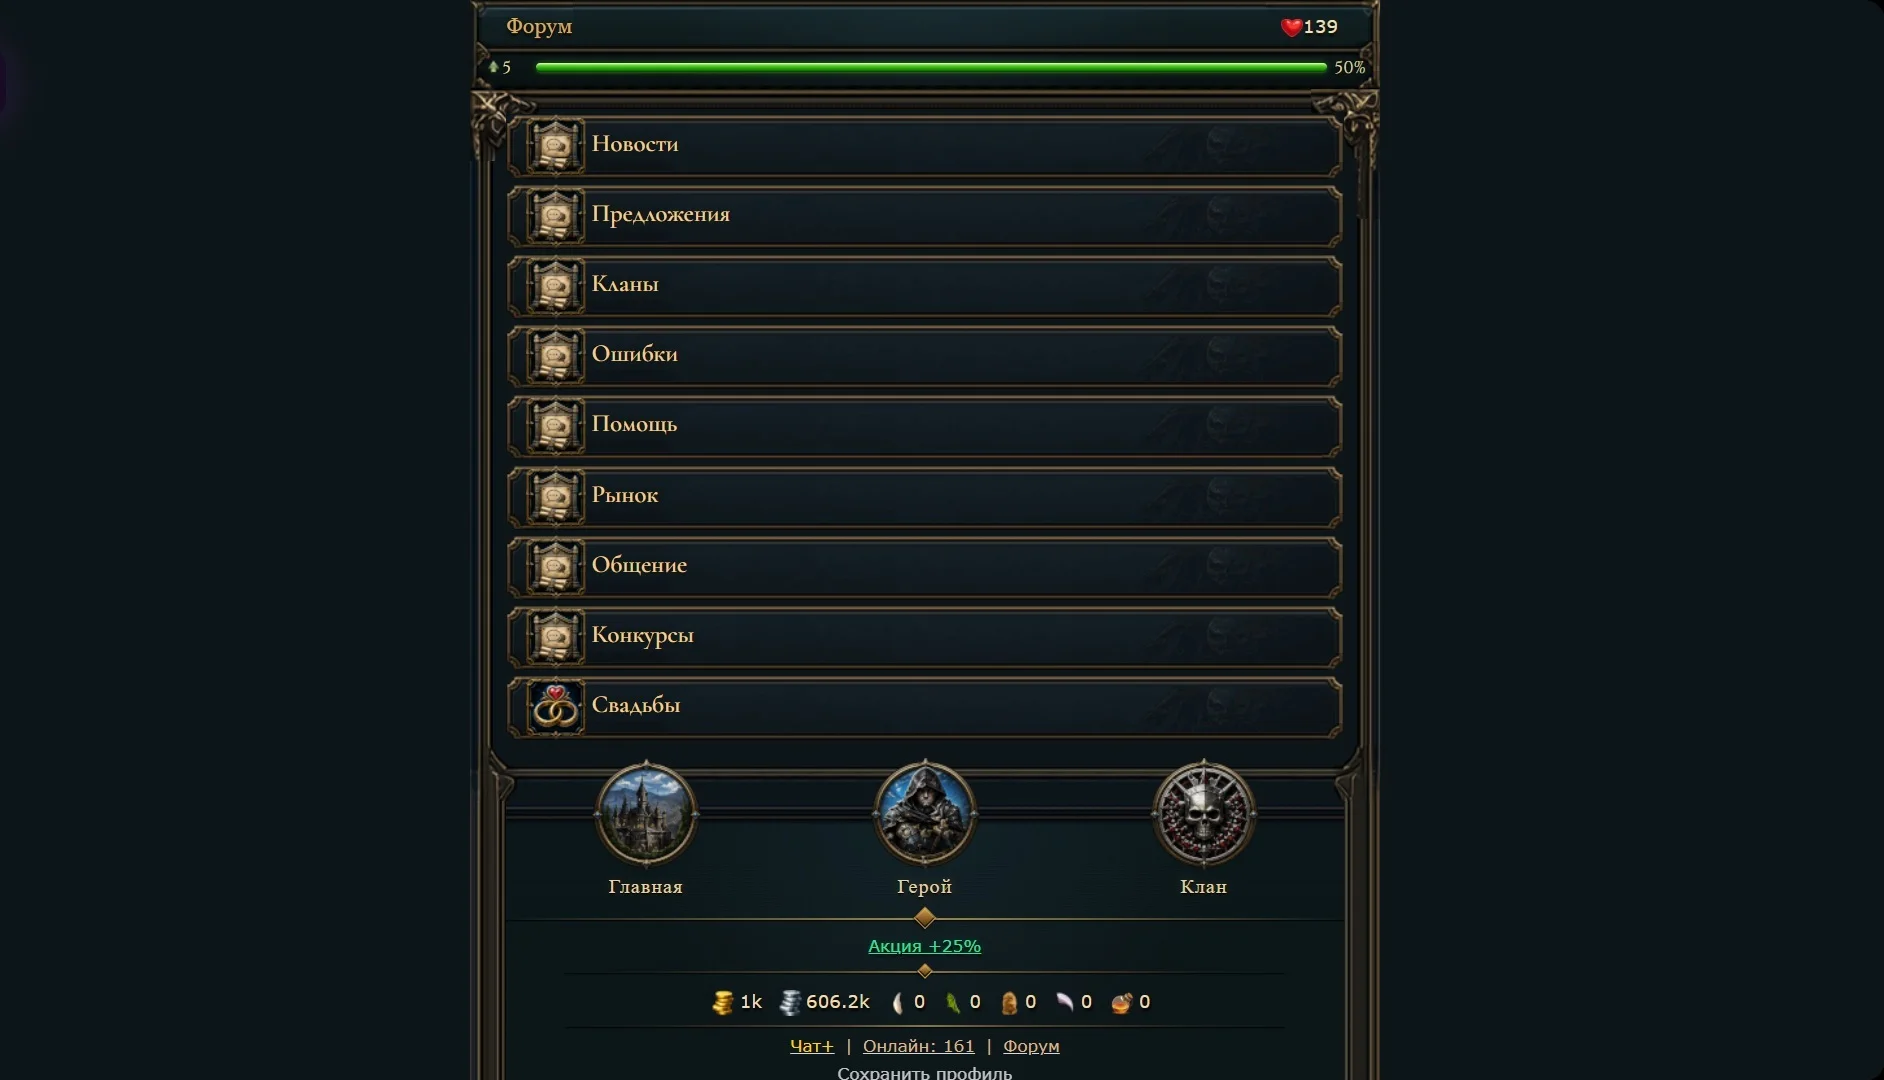Open the Общение forum category

924,567
